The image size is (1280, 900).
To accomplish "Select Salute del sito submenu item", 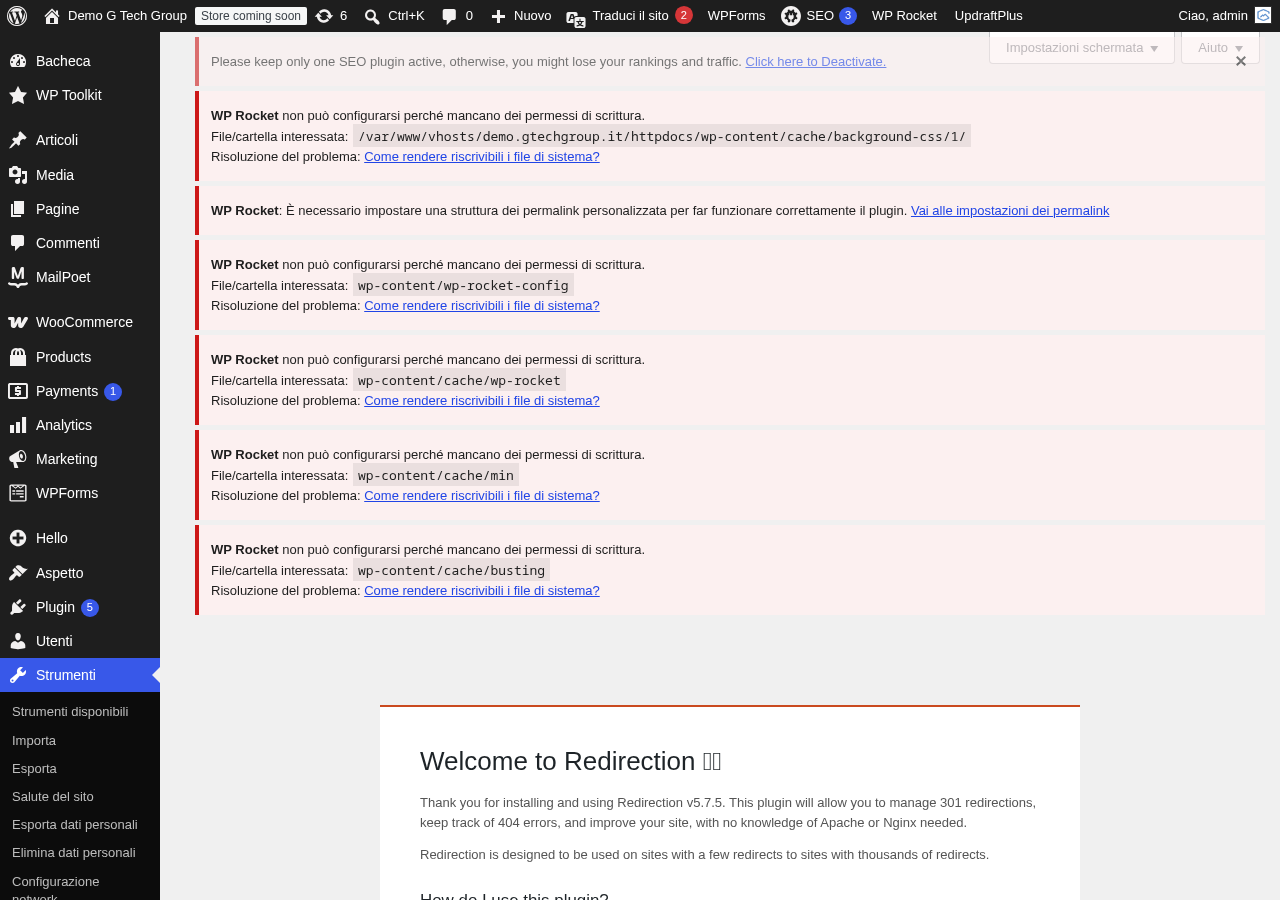I will tap(53, 796).
